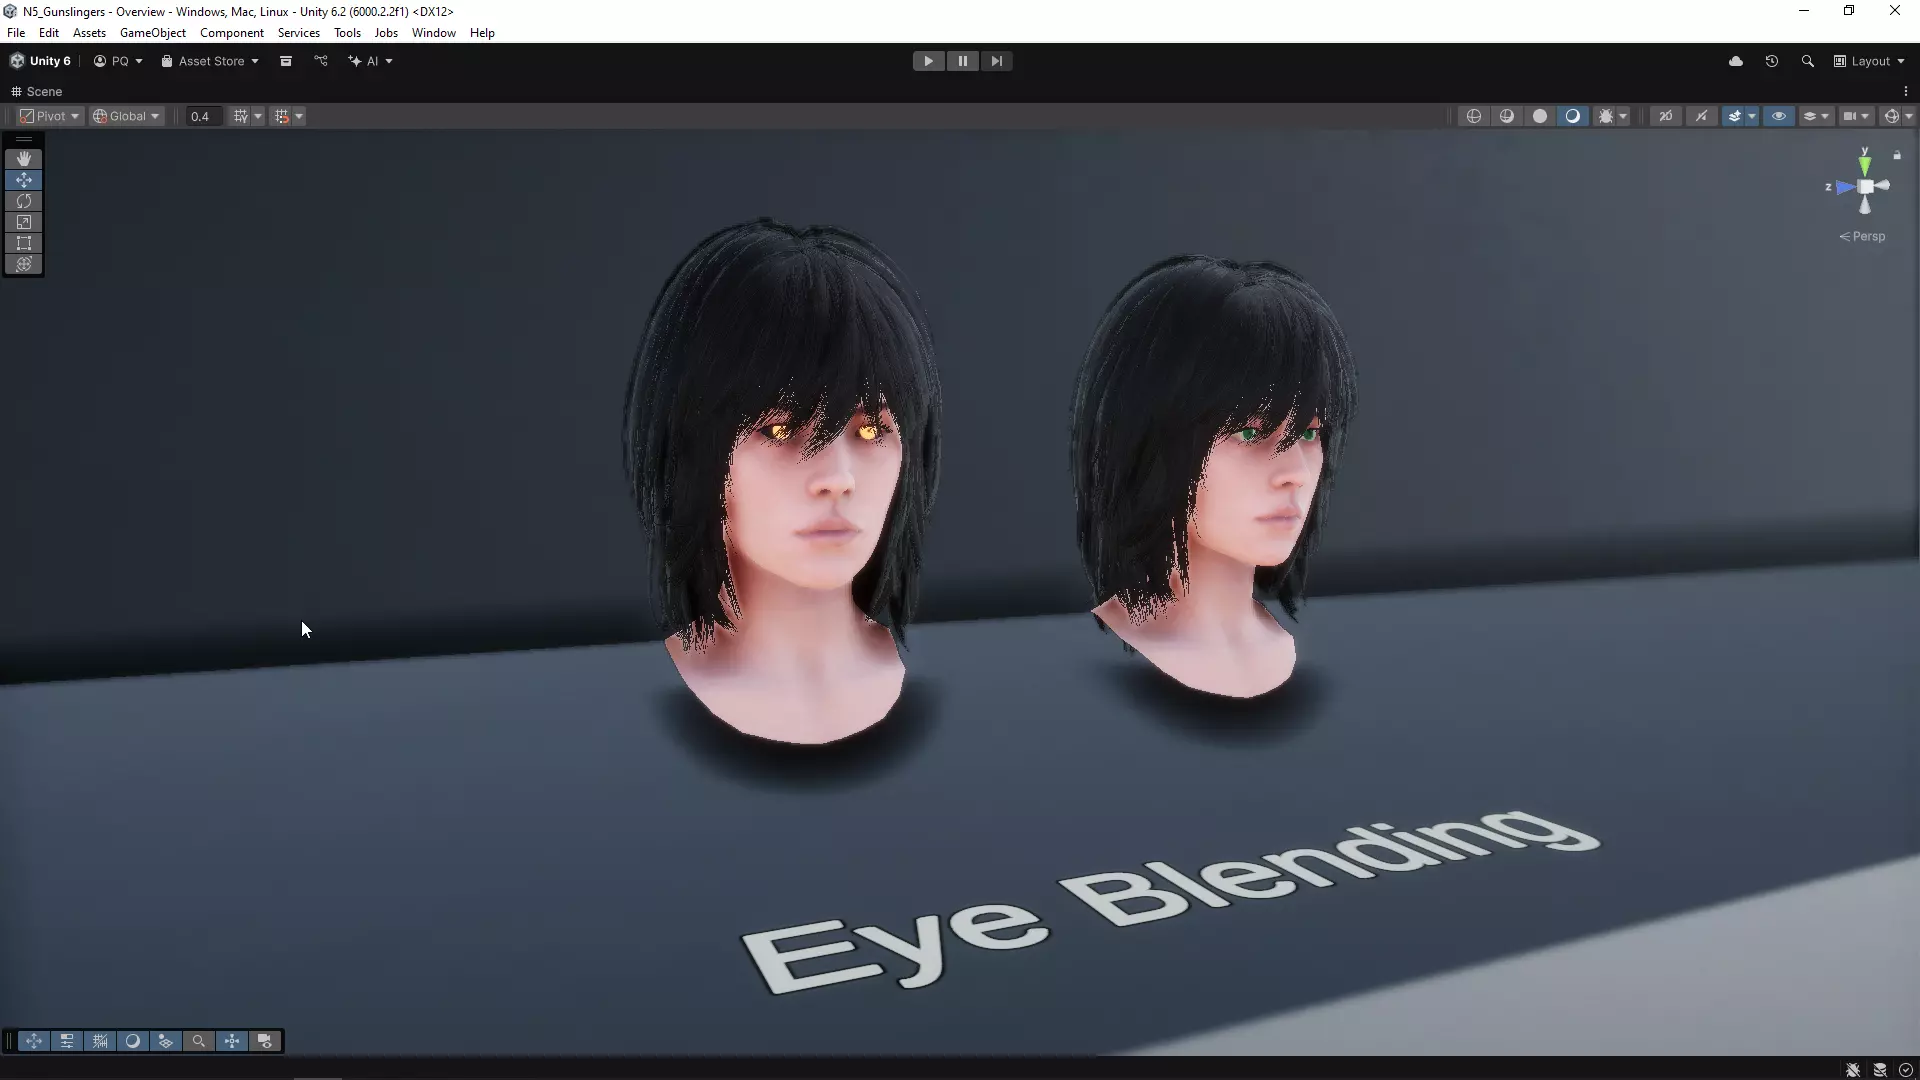Select the Rotate tool
Image resolution: width=1920 pixels, height=1080 pixels.
24,201
